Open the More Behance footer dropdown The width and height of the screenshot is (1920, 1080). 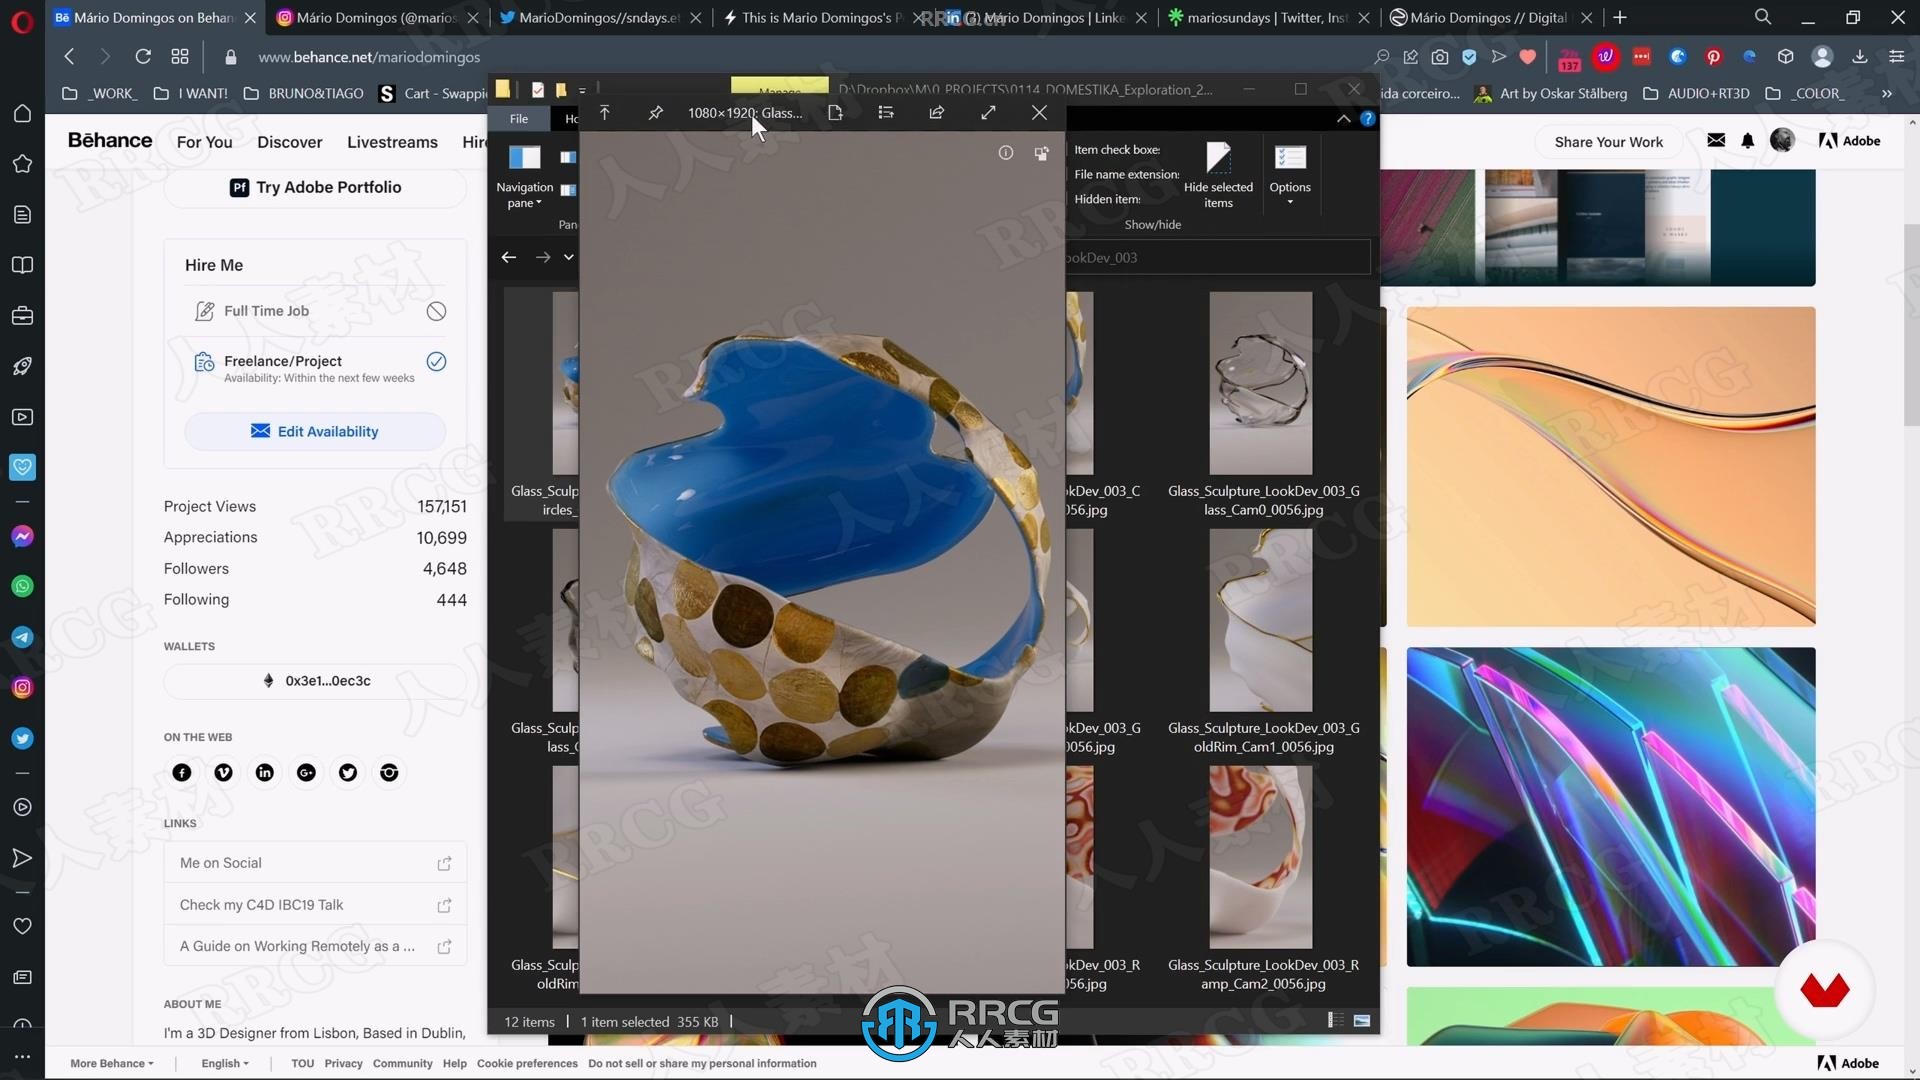tap(112, 1064)
